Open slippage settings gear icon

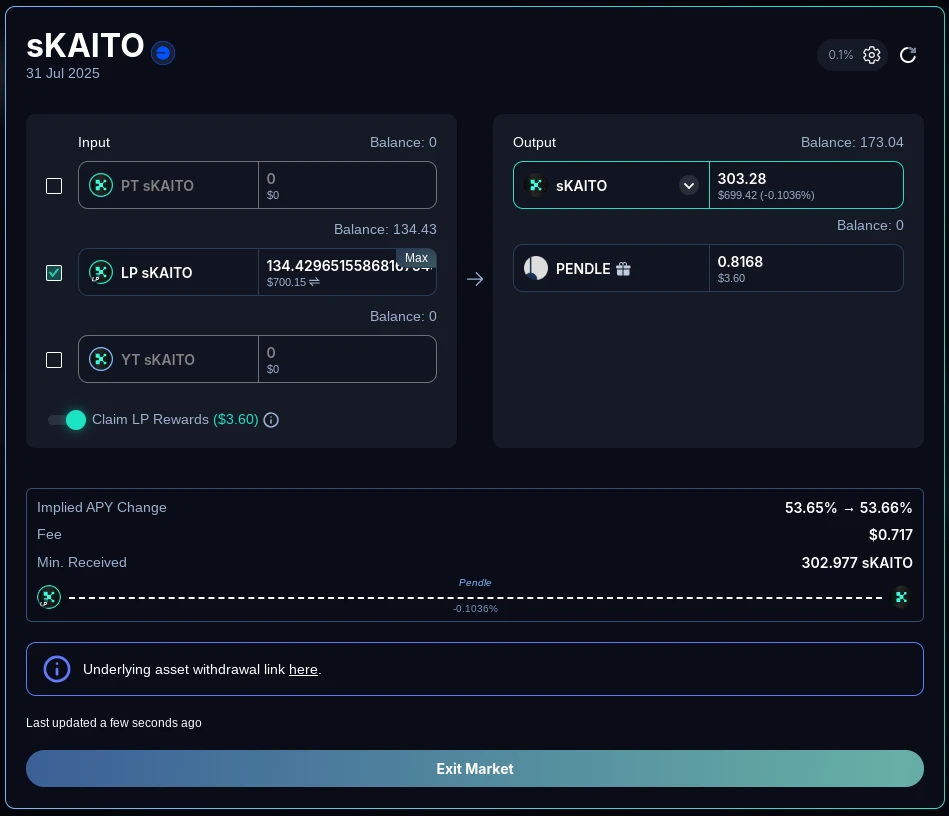[x=871, y=55]
